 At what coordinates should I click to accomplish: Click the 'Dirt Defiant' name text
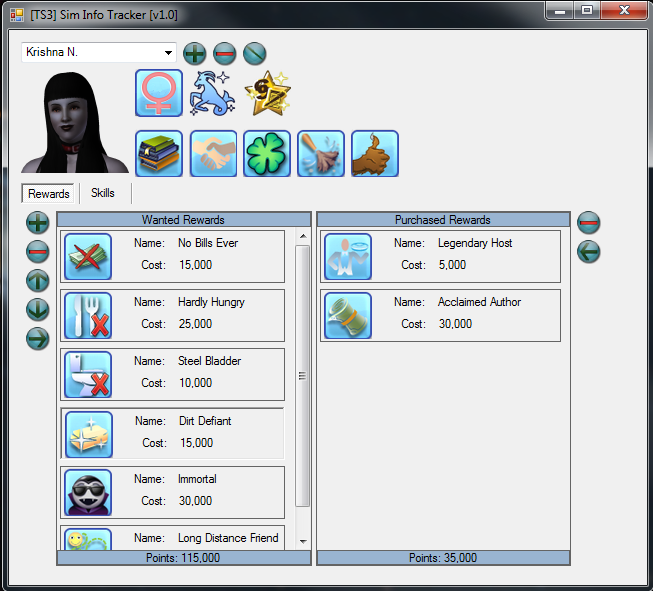(x=205, y=421)
